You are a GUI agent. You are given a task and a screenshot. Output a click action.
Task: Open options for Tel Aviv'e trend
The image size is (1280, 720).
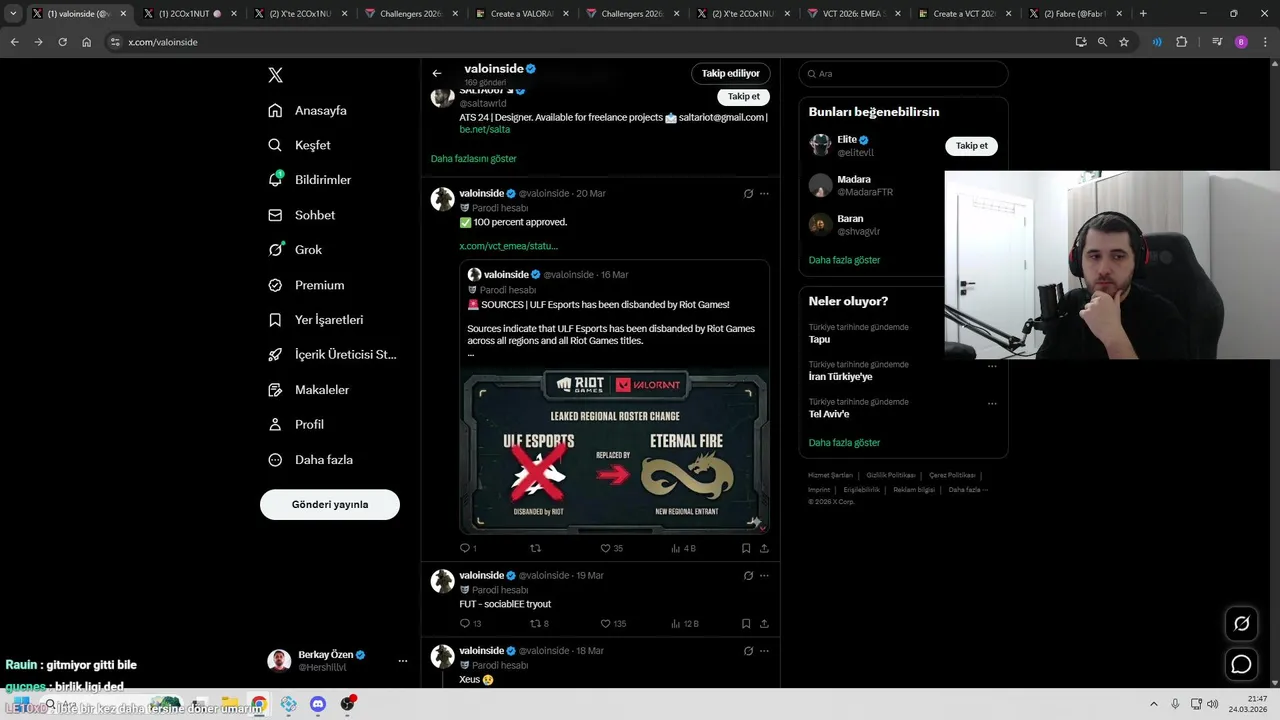tap(992, 404)
